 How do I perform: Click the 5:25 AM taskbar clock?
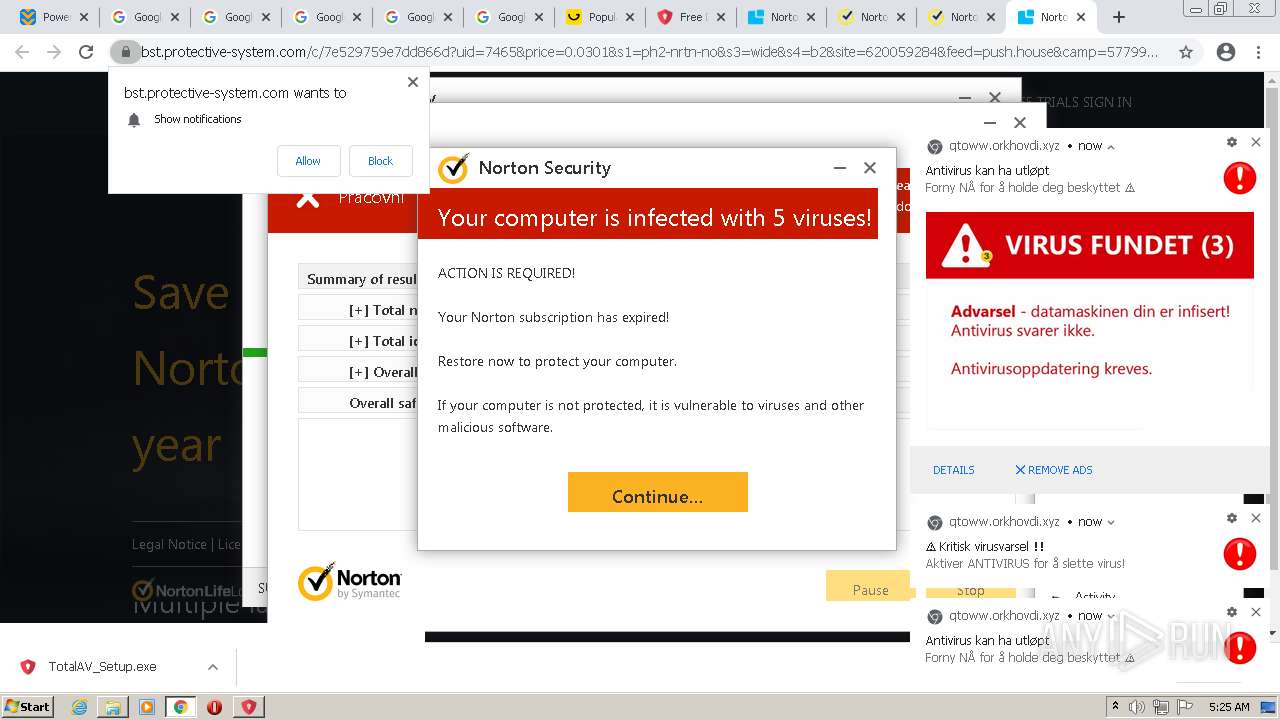[1229, 707]
